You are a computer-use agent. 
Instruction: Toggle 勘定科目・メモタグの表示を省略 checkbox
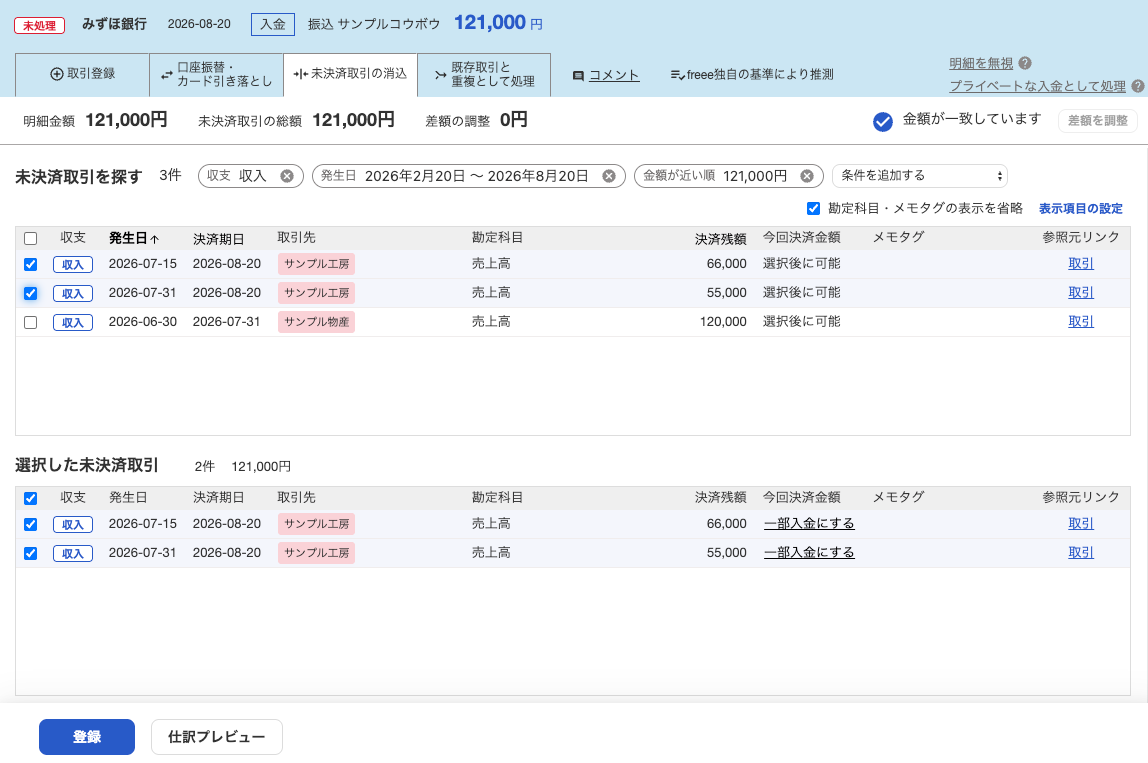click(x=813, y=209)
